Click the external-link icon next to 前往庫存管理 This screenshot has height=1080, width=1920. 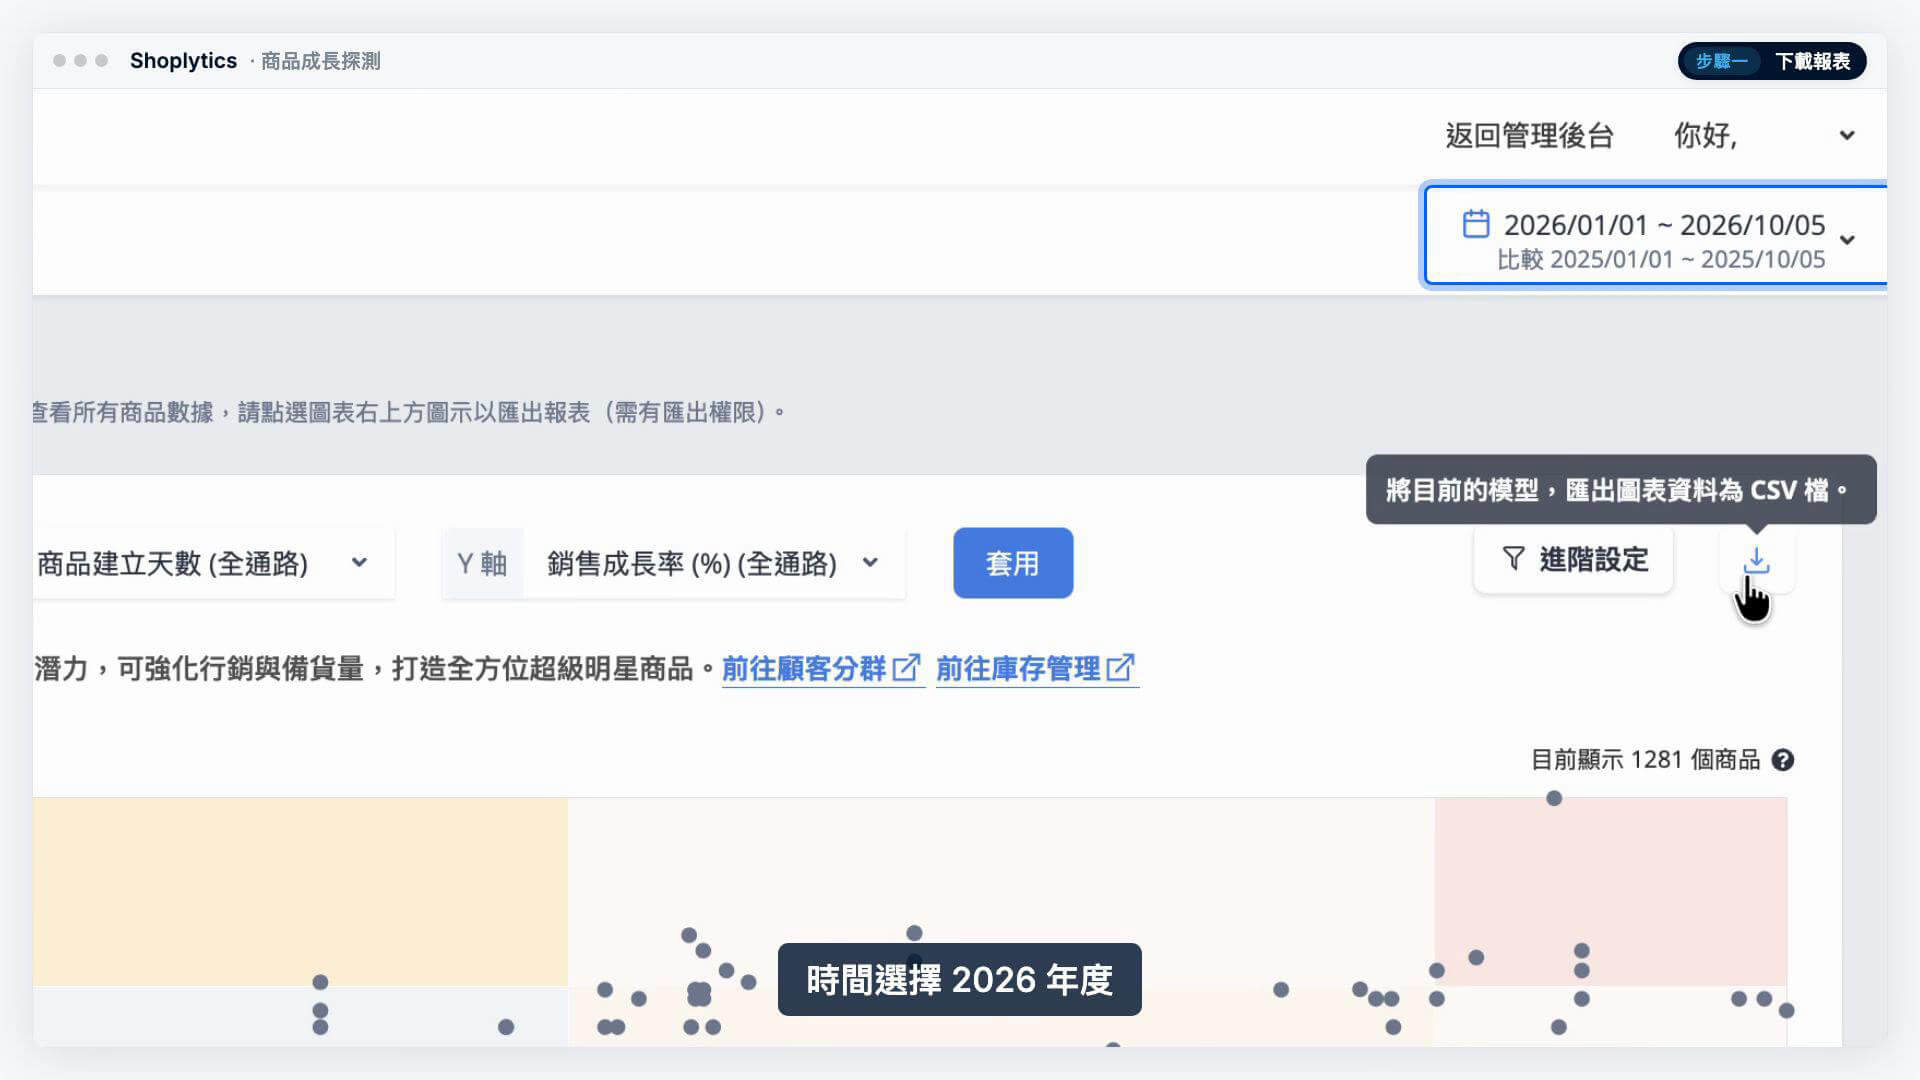1121,667
